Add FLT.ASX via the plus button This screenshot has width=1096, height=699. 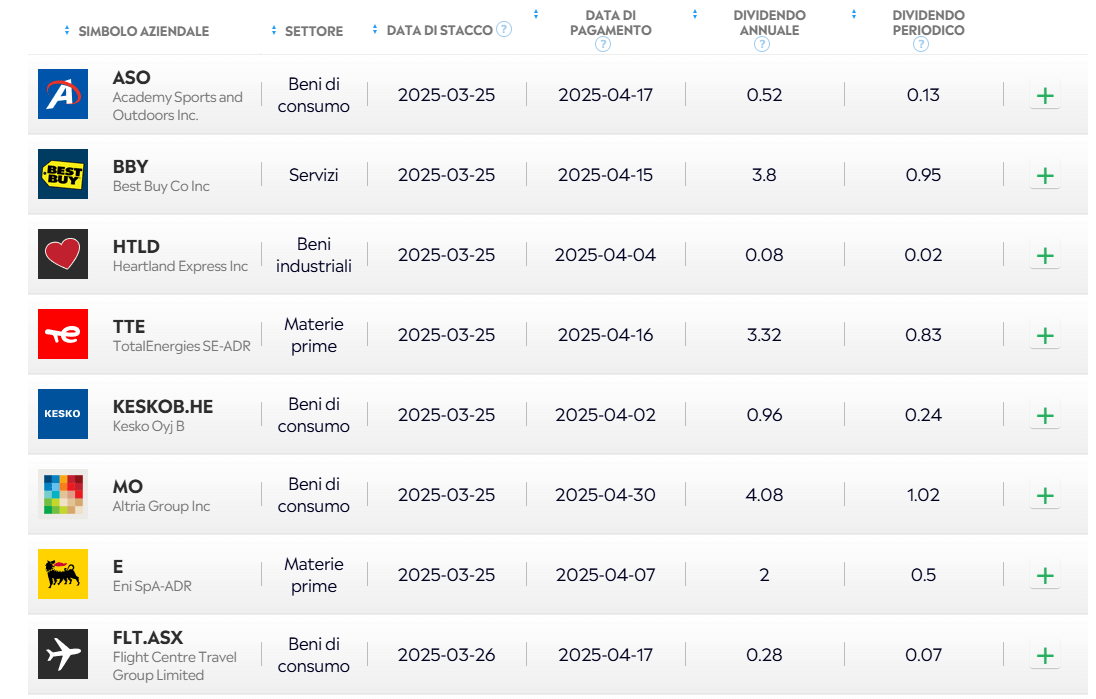coord(1045,656)
